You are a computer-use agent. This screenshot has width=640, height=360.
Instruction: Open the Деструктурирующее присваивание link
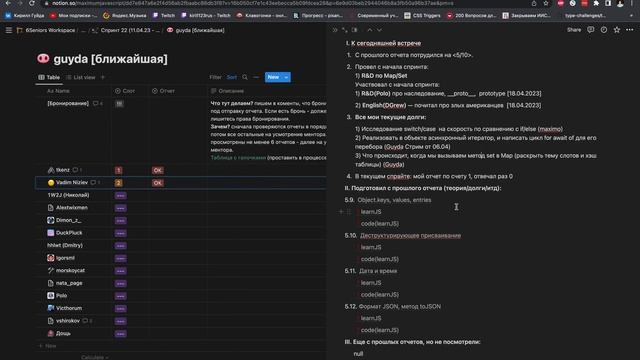click(410, 236)
